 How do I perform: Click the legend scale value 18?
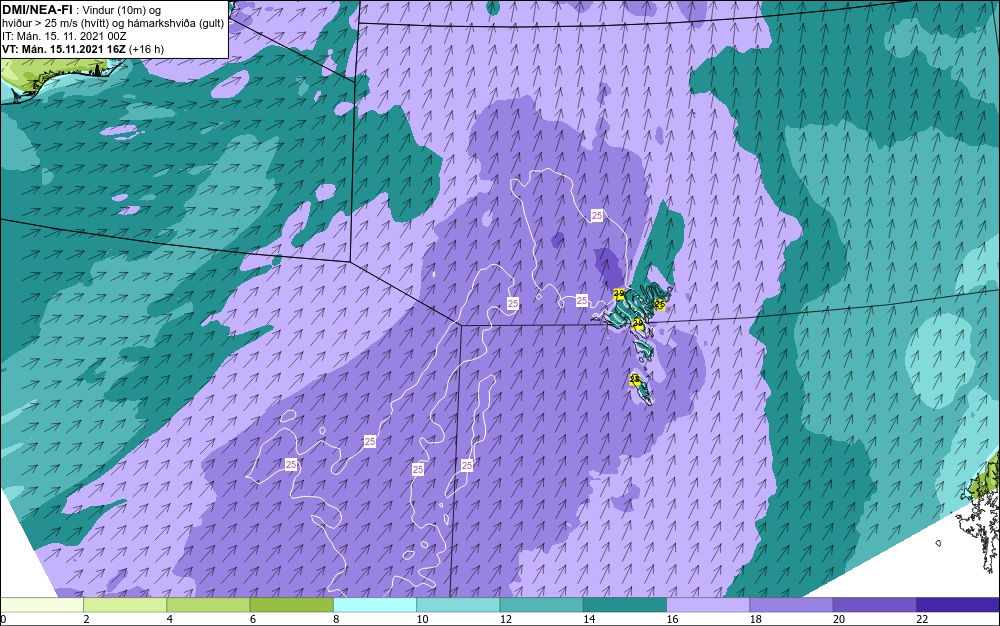[x=755, y=619]
